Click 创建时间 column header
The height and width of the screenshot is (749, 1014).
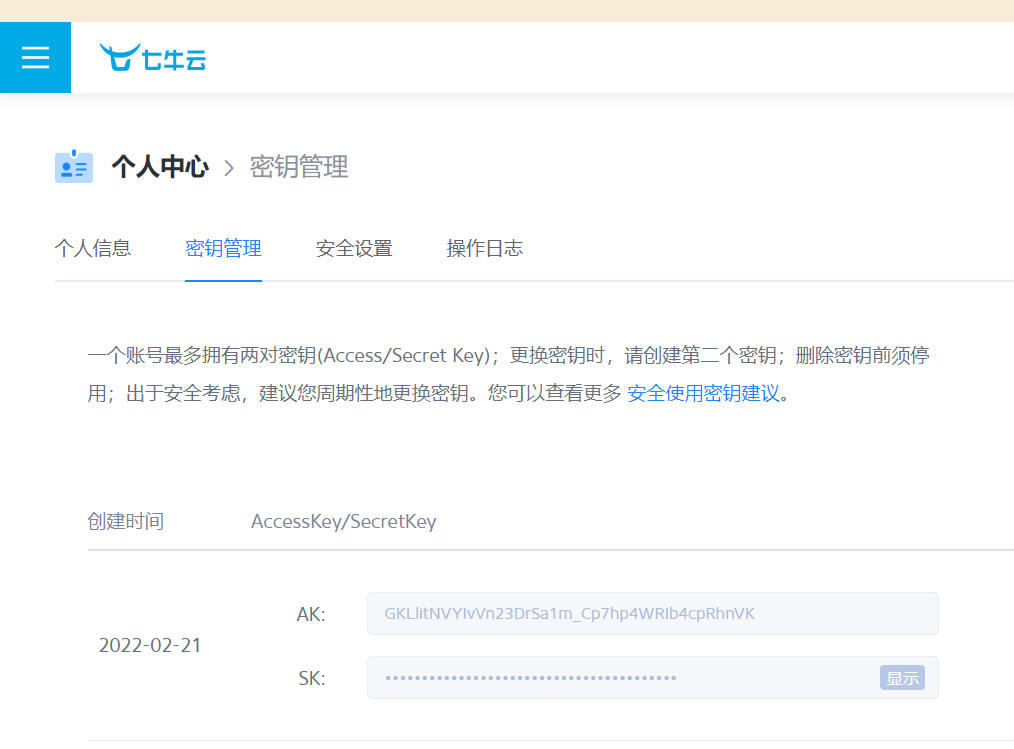point(125,521)
